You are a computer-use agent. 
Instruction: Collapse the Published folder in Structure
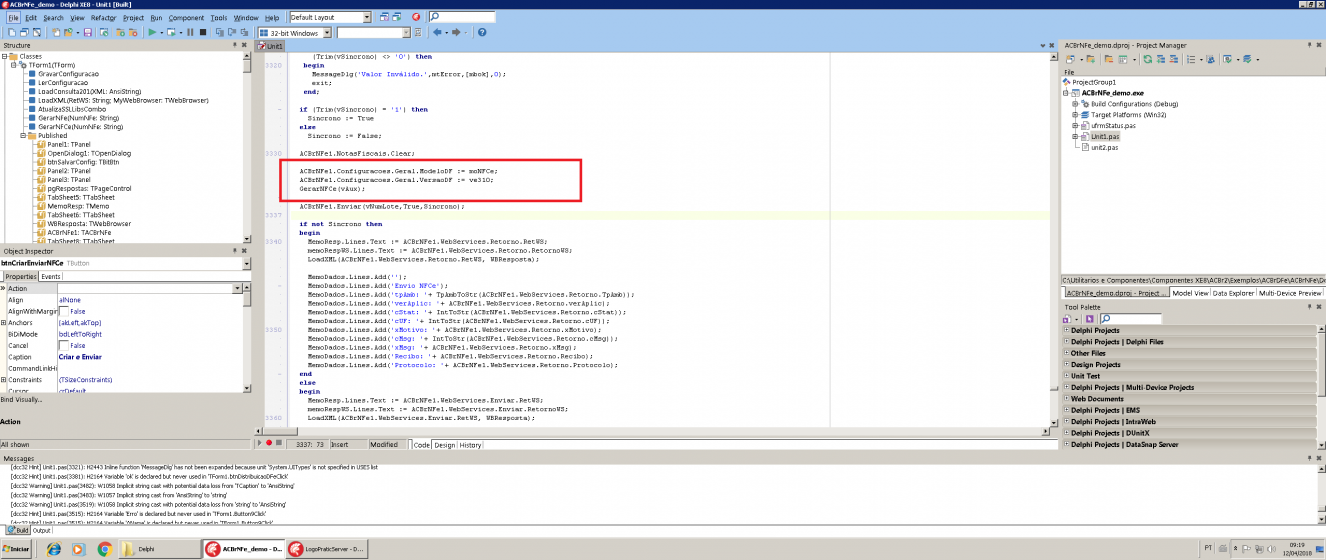pyautogui.click(x=24, y=136)
